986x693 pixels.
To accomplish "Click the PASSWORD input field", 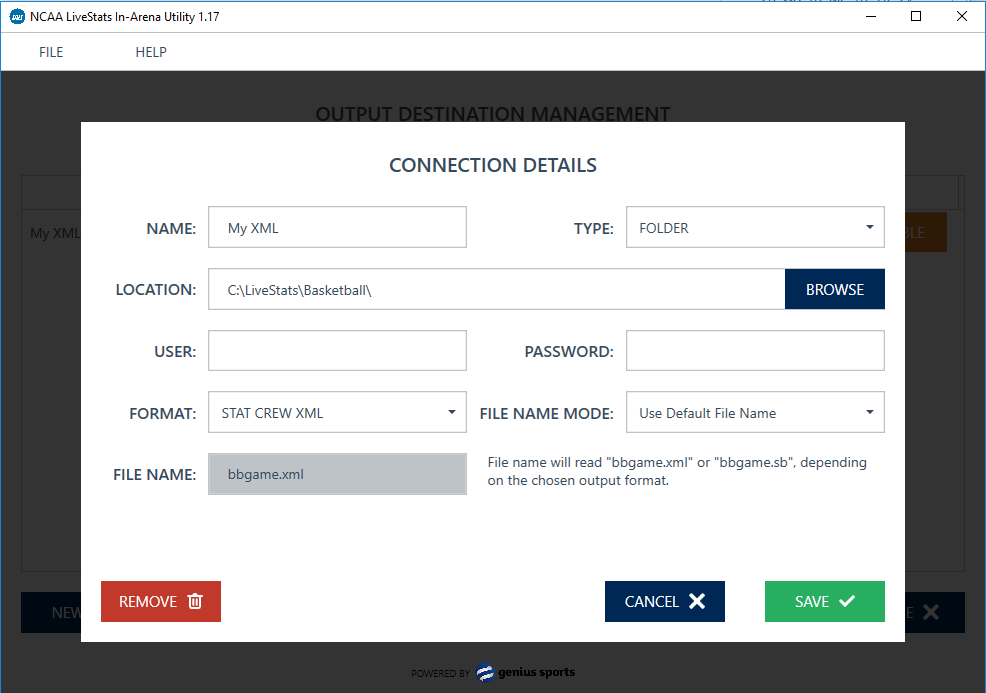I will click(x=755, y=350).
